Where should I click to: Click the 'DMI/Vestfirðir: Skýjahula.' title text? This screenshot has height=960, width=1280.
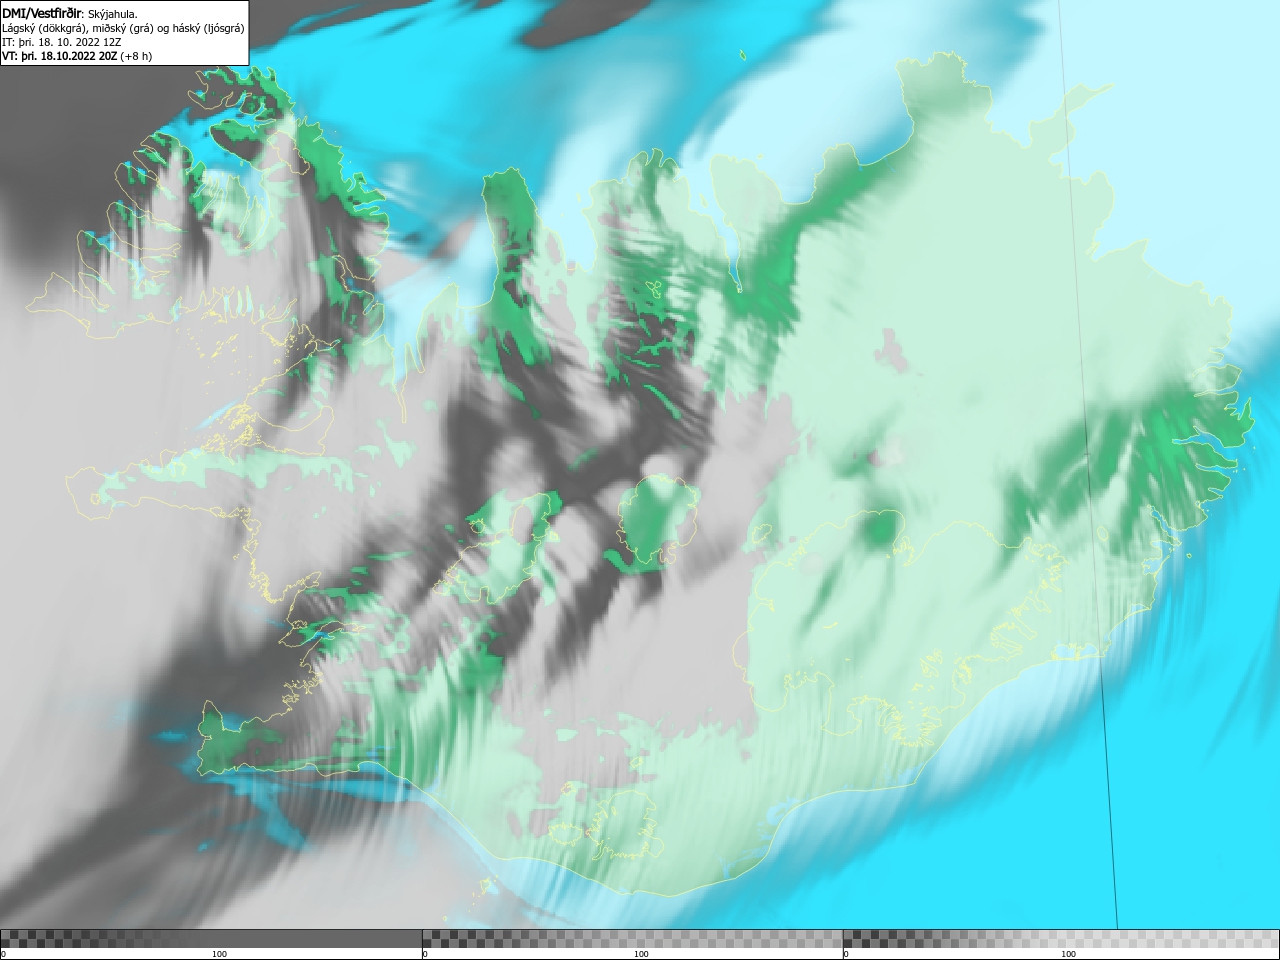coord(70,13)
